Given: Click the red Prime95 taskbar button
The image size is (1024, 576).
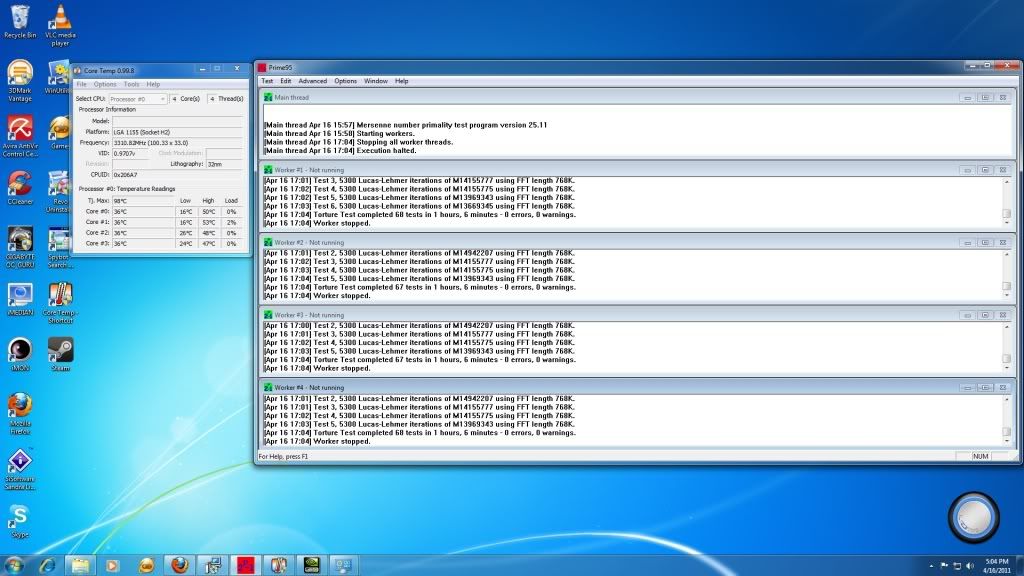Looking at the screenshot, I should 246,565.
